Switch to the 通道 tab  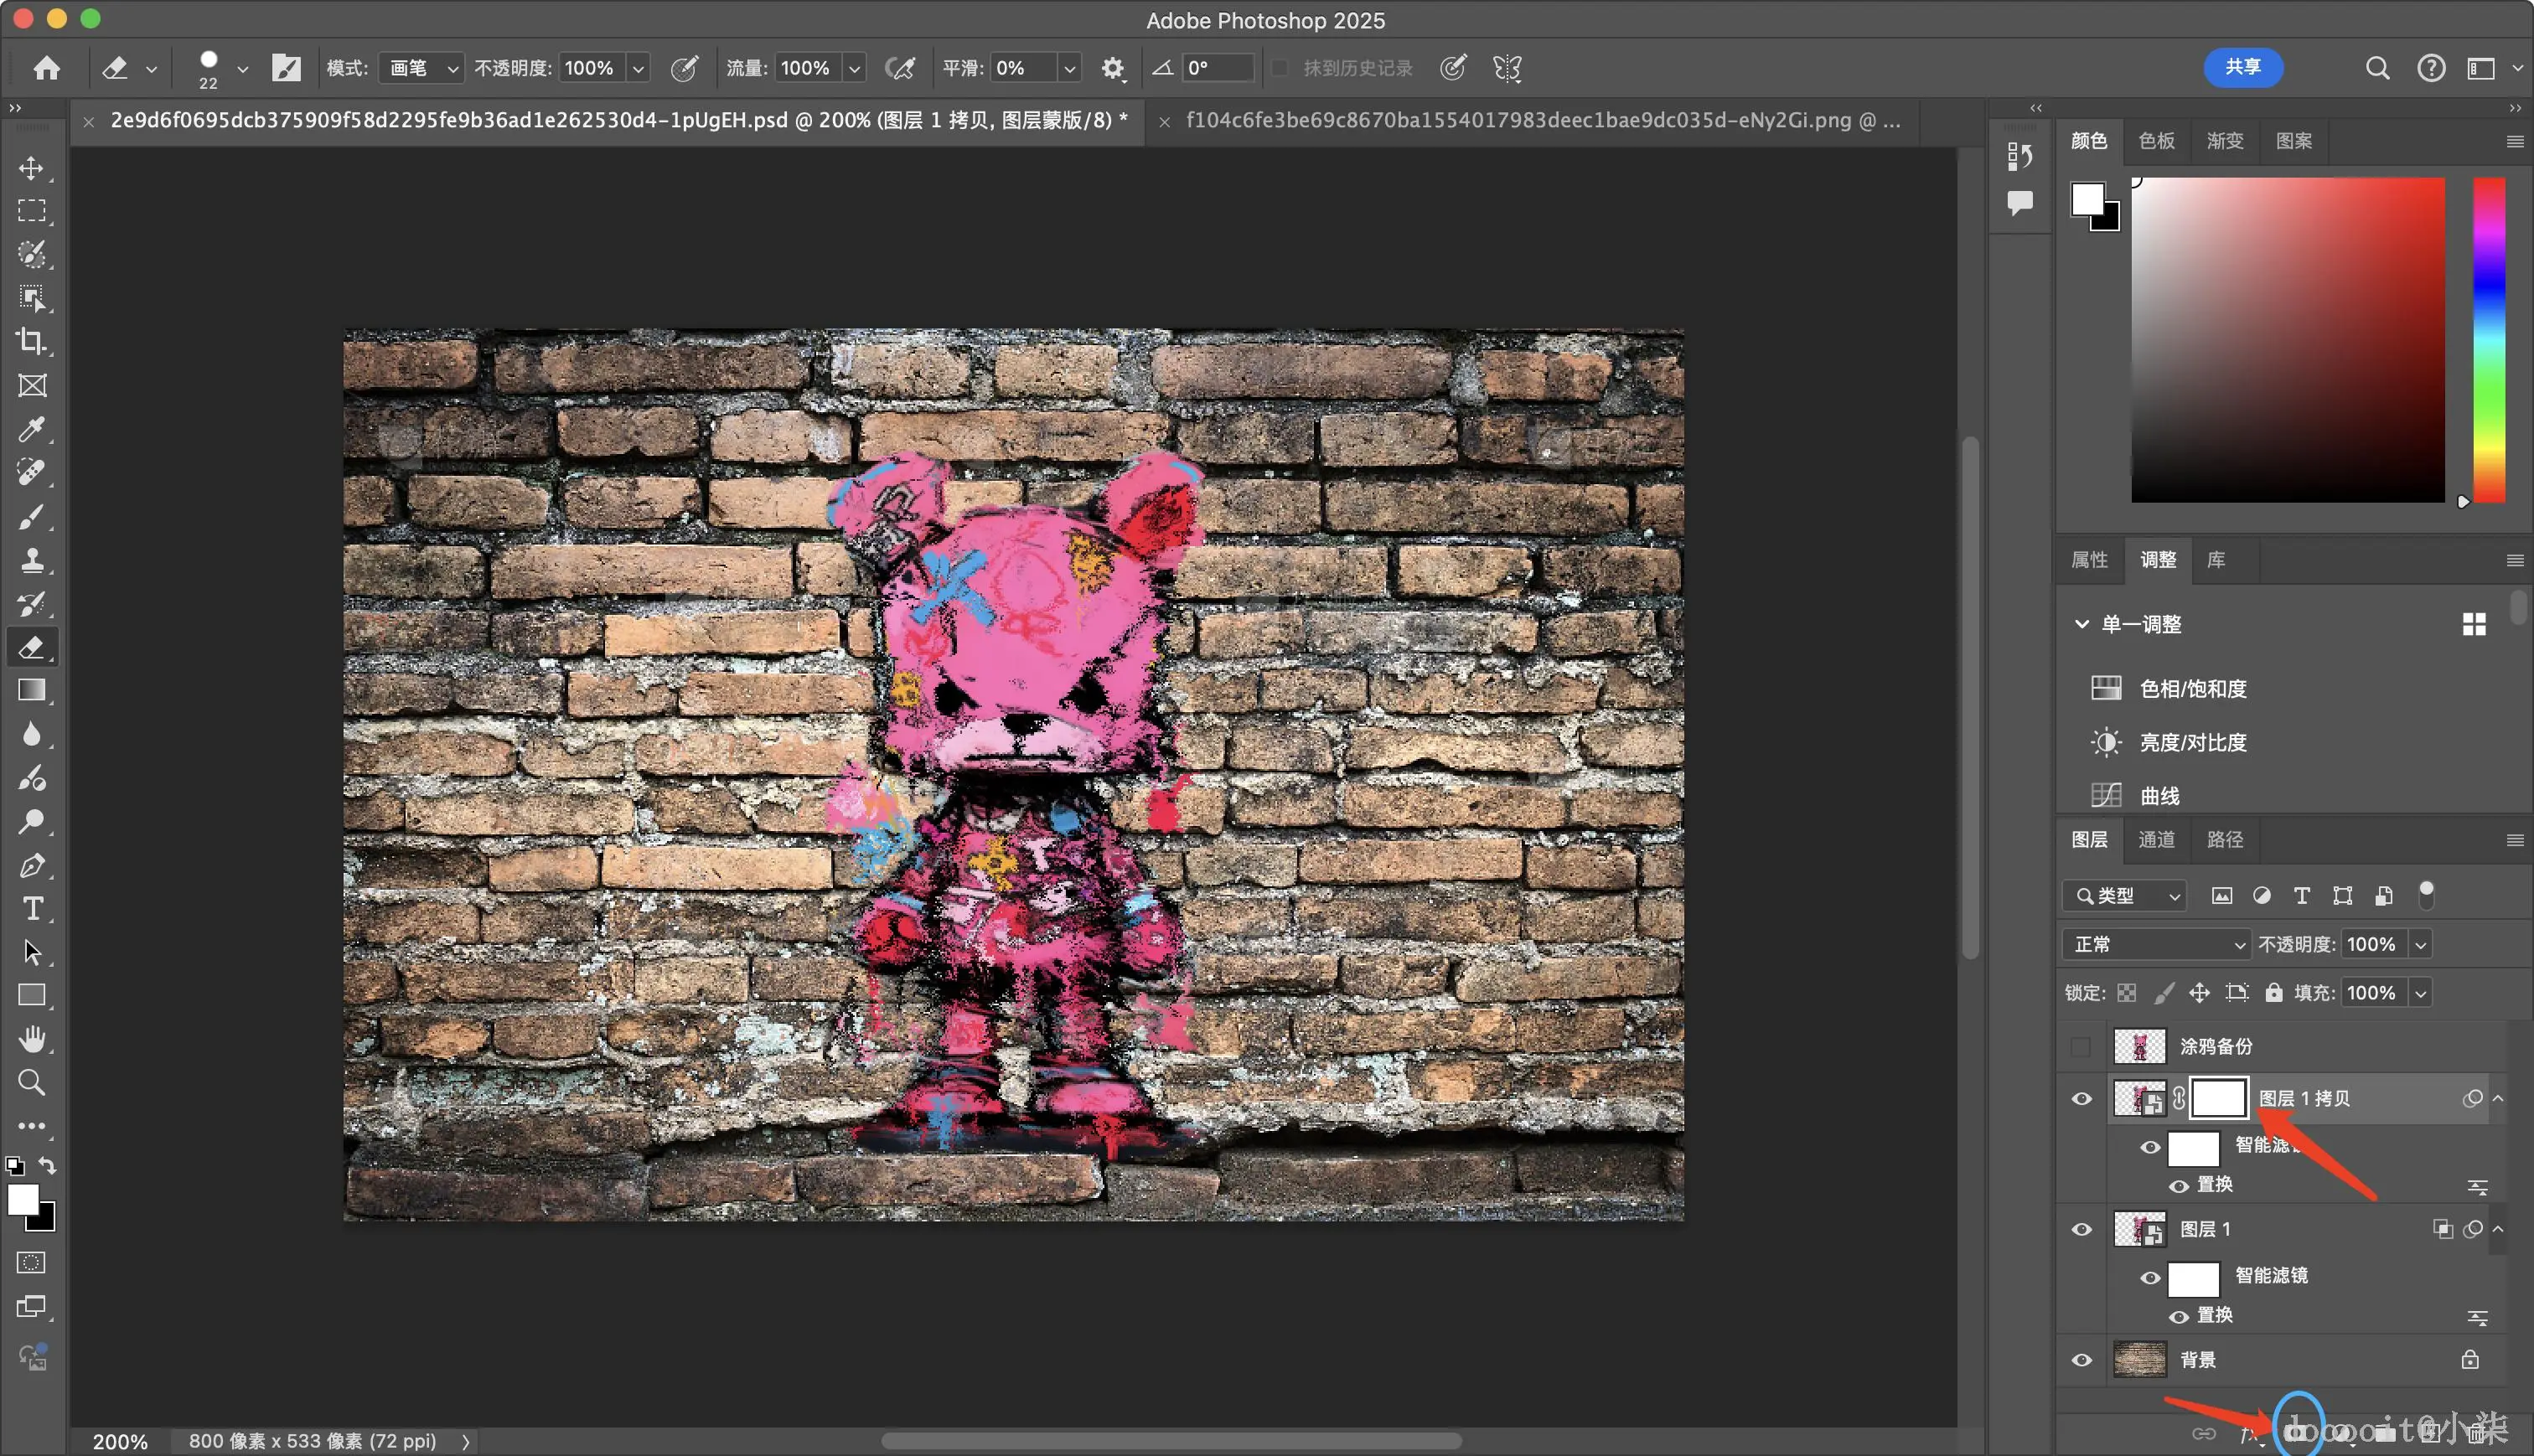tap(2156, 840)
